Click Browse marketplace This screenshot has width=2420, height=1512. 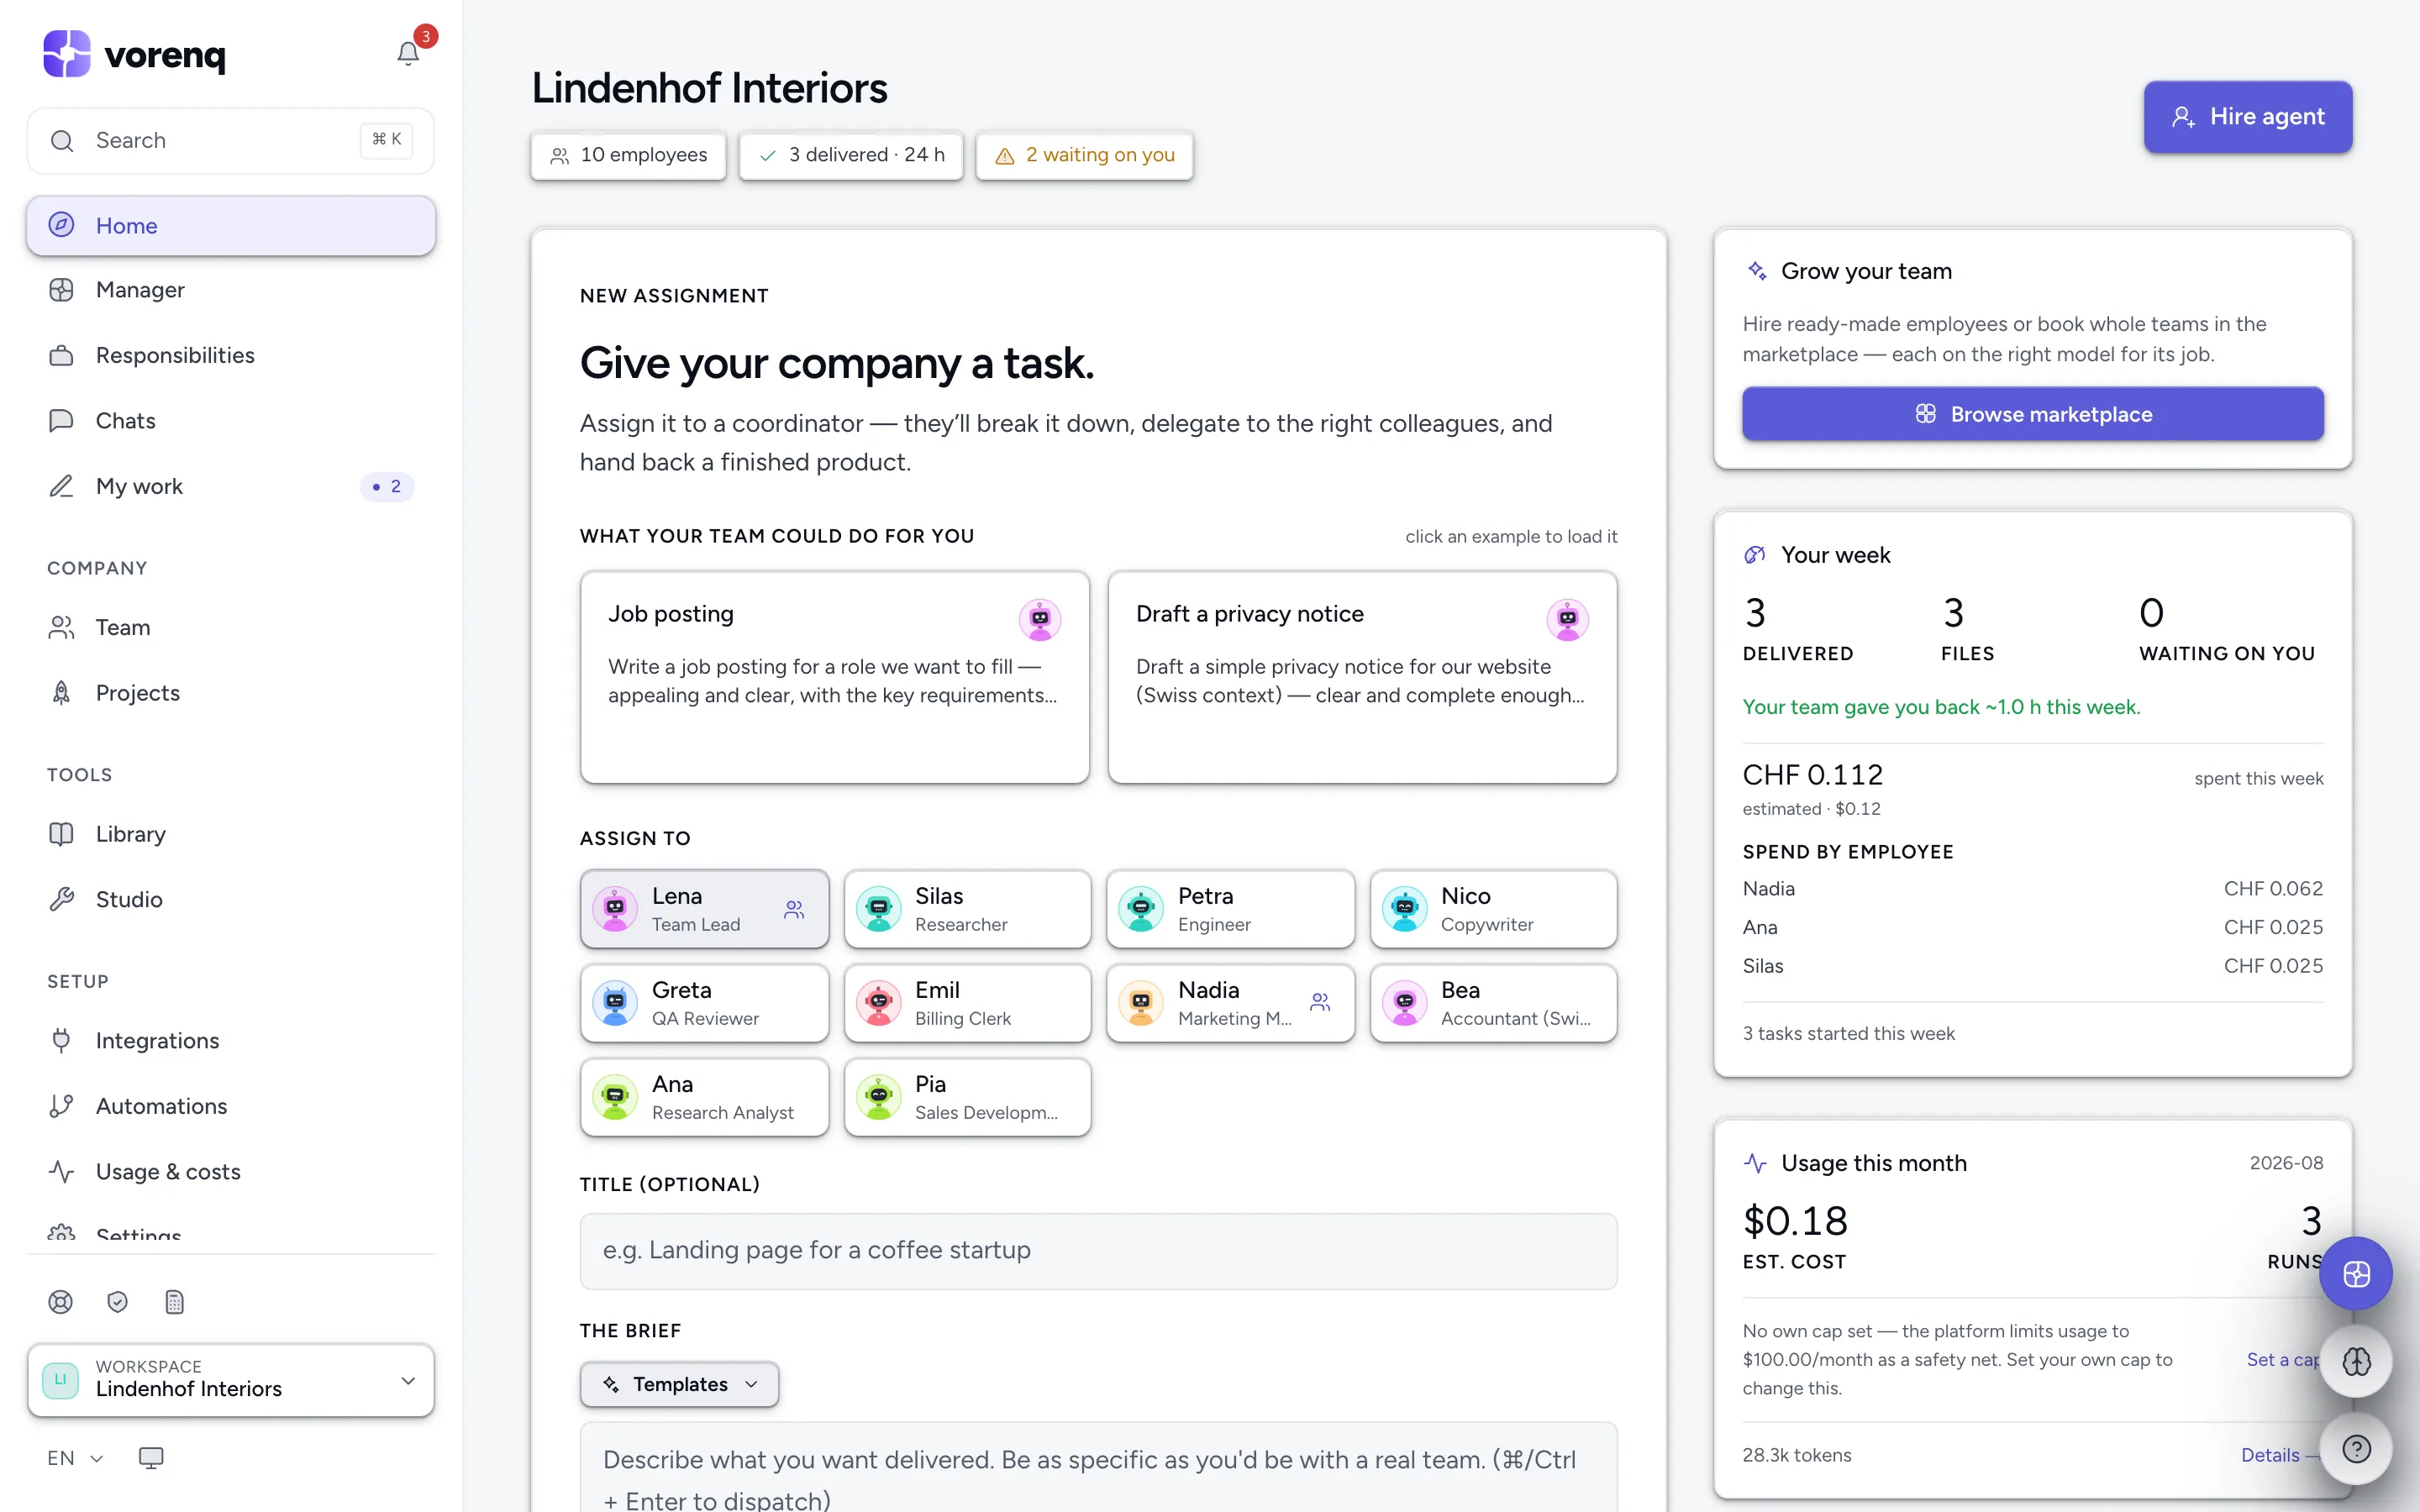click(2032, 414)
